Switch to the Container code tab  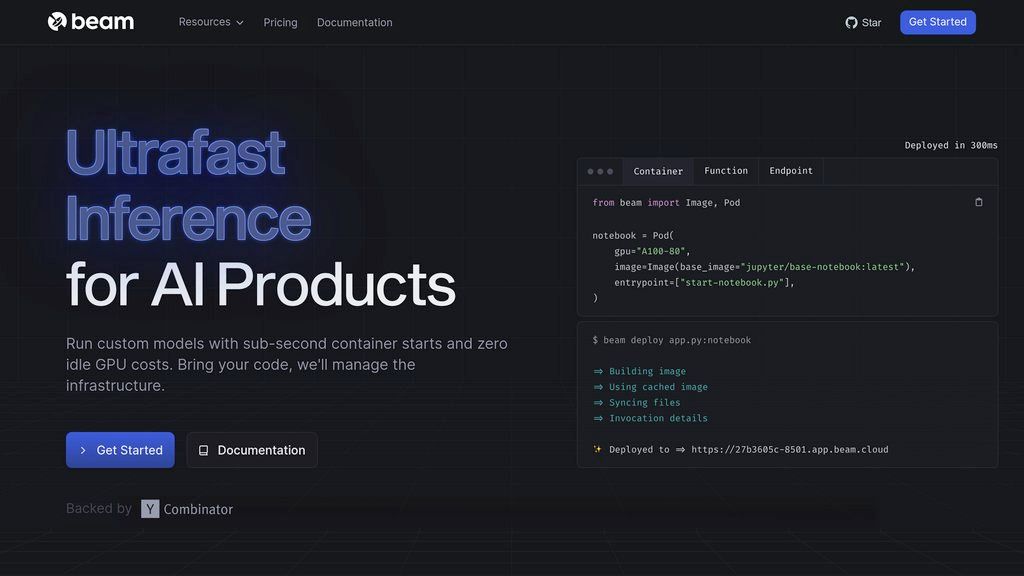click(658, 171)
